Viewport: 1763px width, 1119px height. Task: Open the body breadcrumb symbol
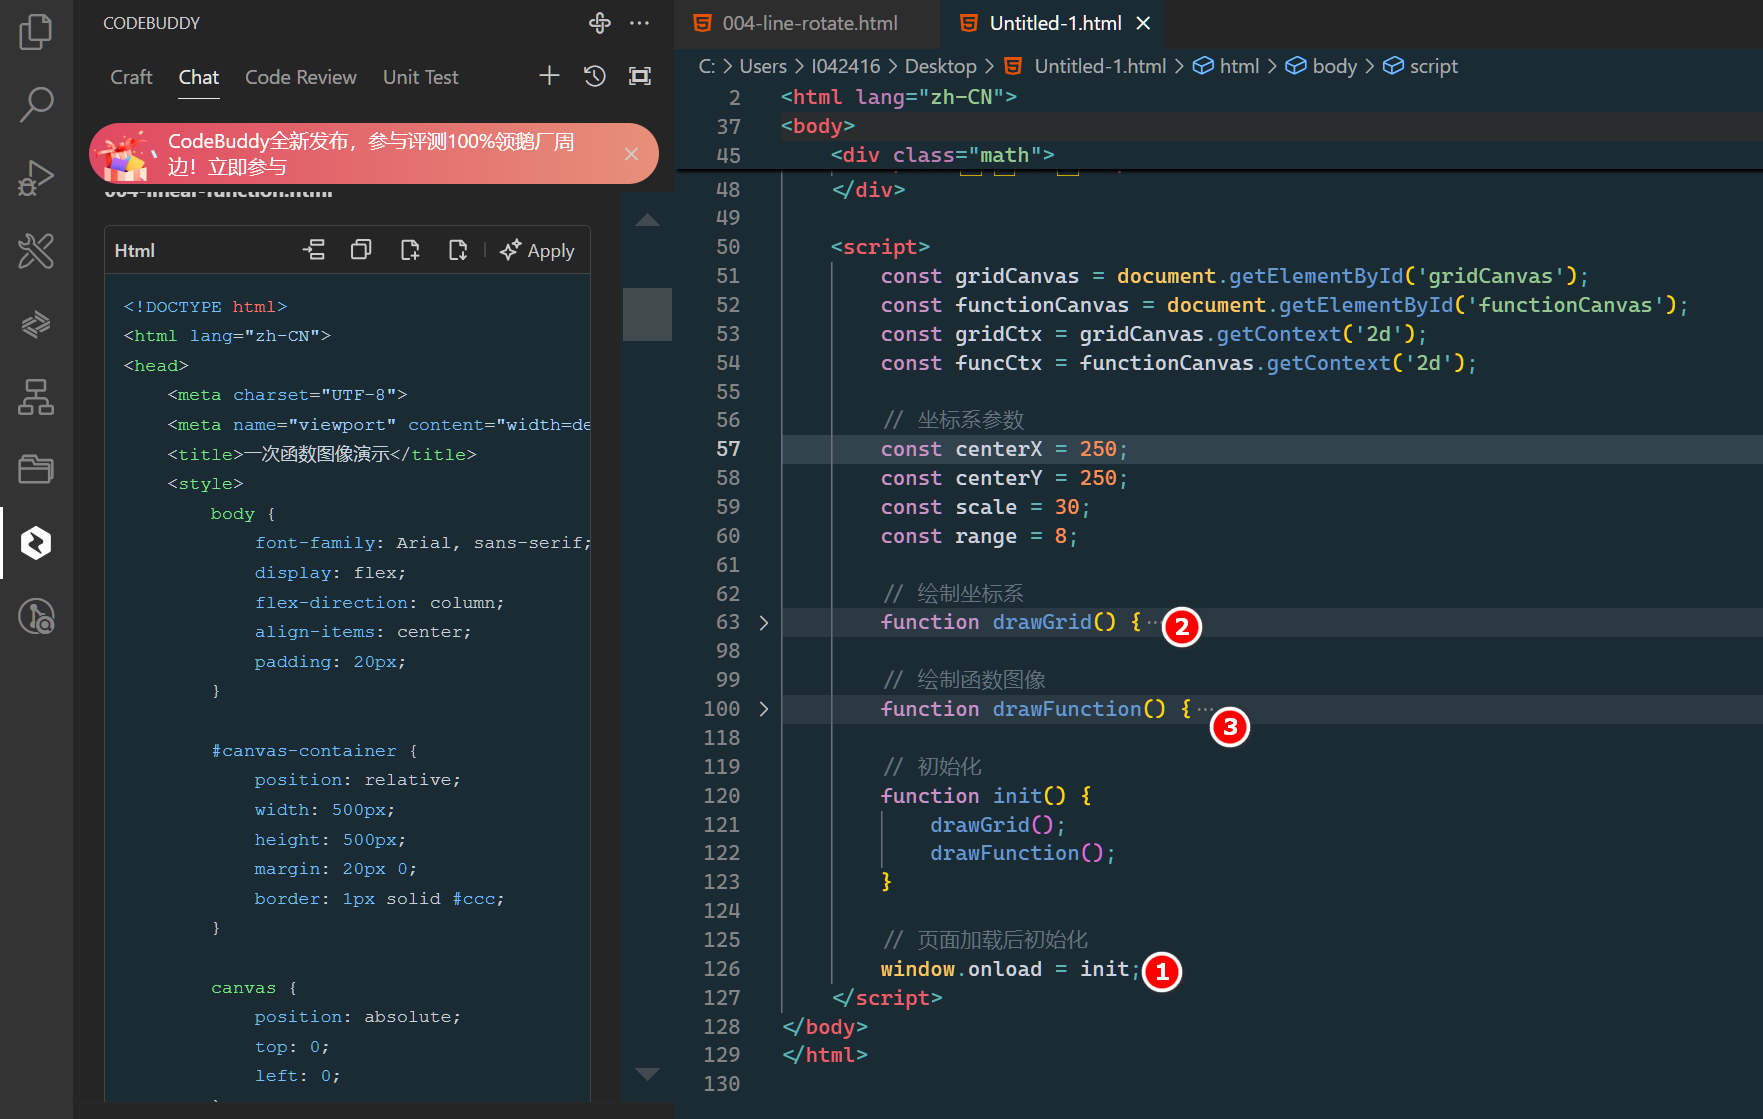point(1321,66)
